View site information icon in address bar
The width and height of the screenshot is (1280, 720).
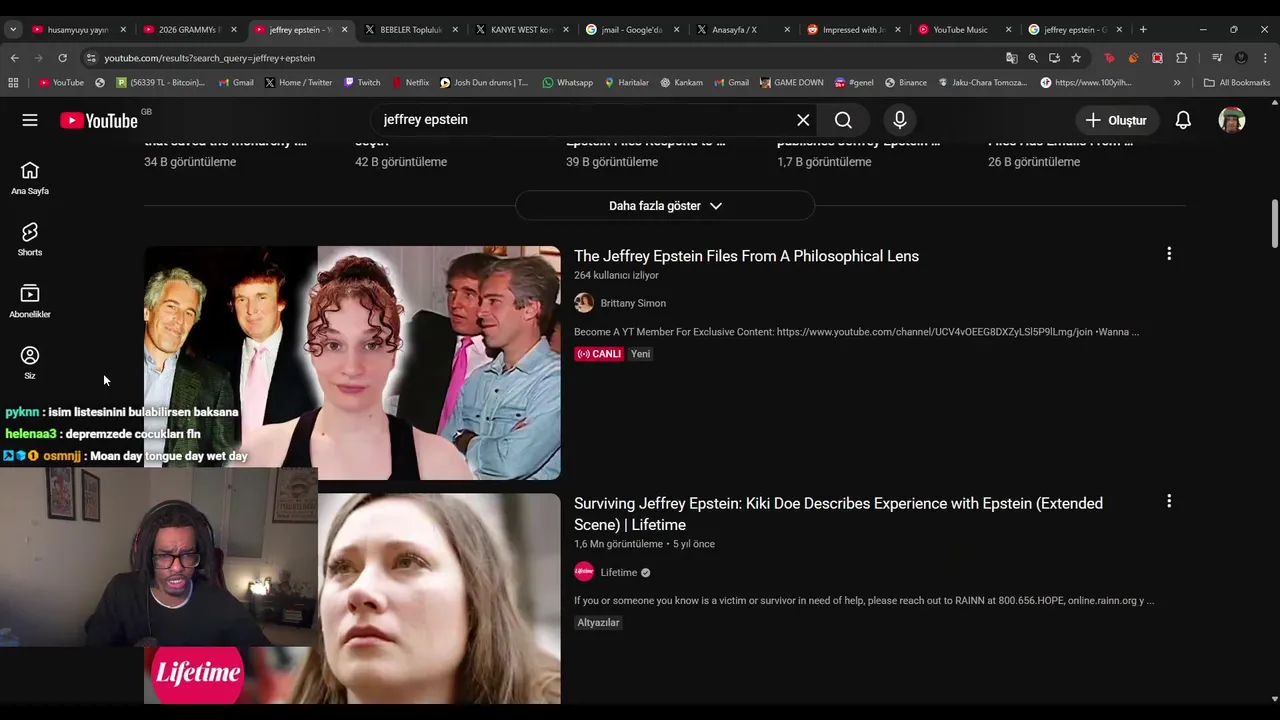point(91,58)
